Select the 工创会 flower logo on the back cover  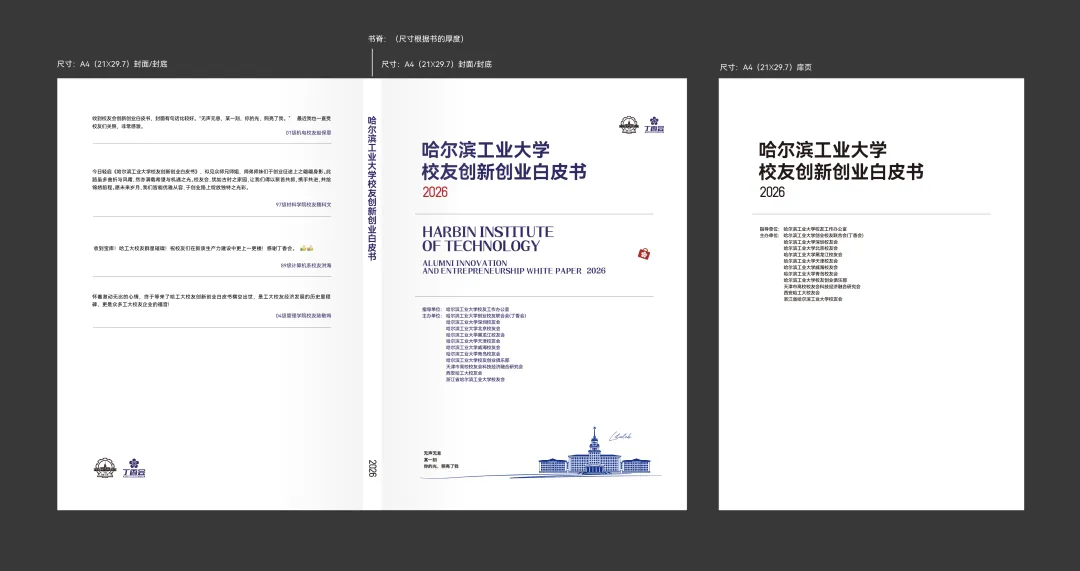[134, 468]
